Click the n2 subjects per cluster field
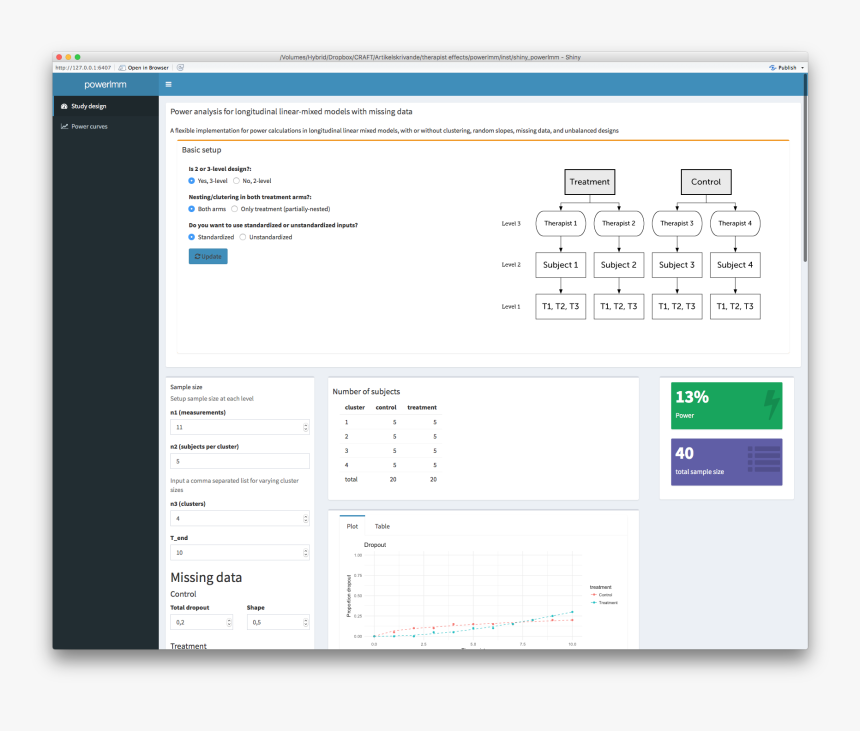 click(240, 461)
